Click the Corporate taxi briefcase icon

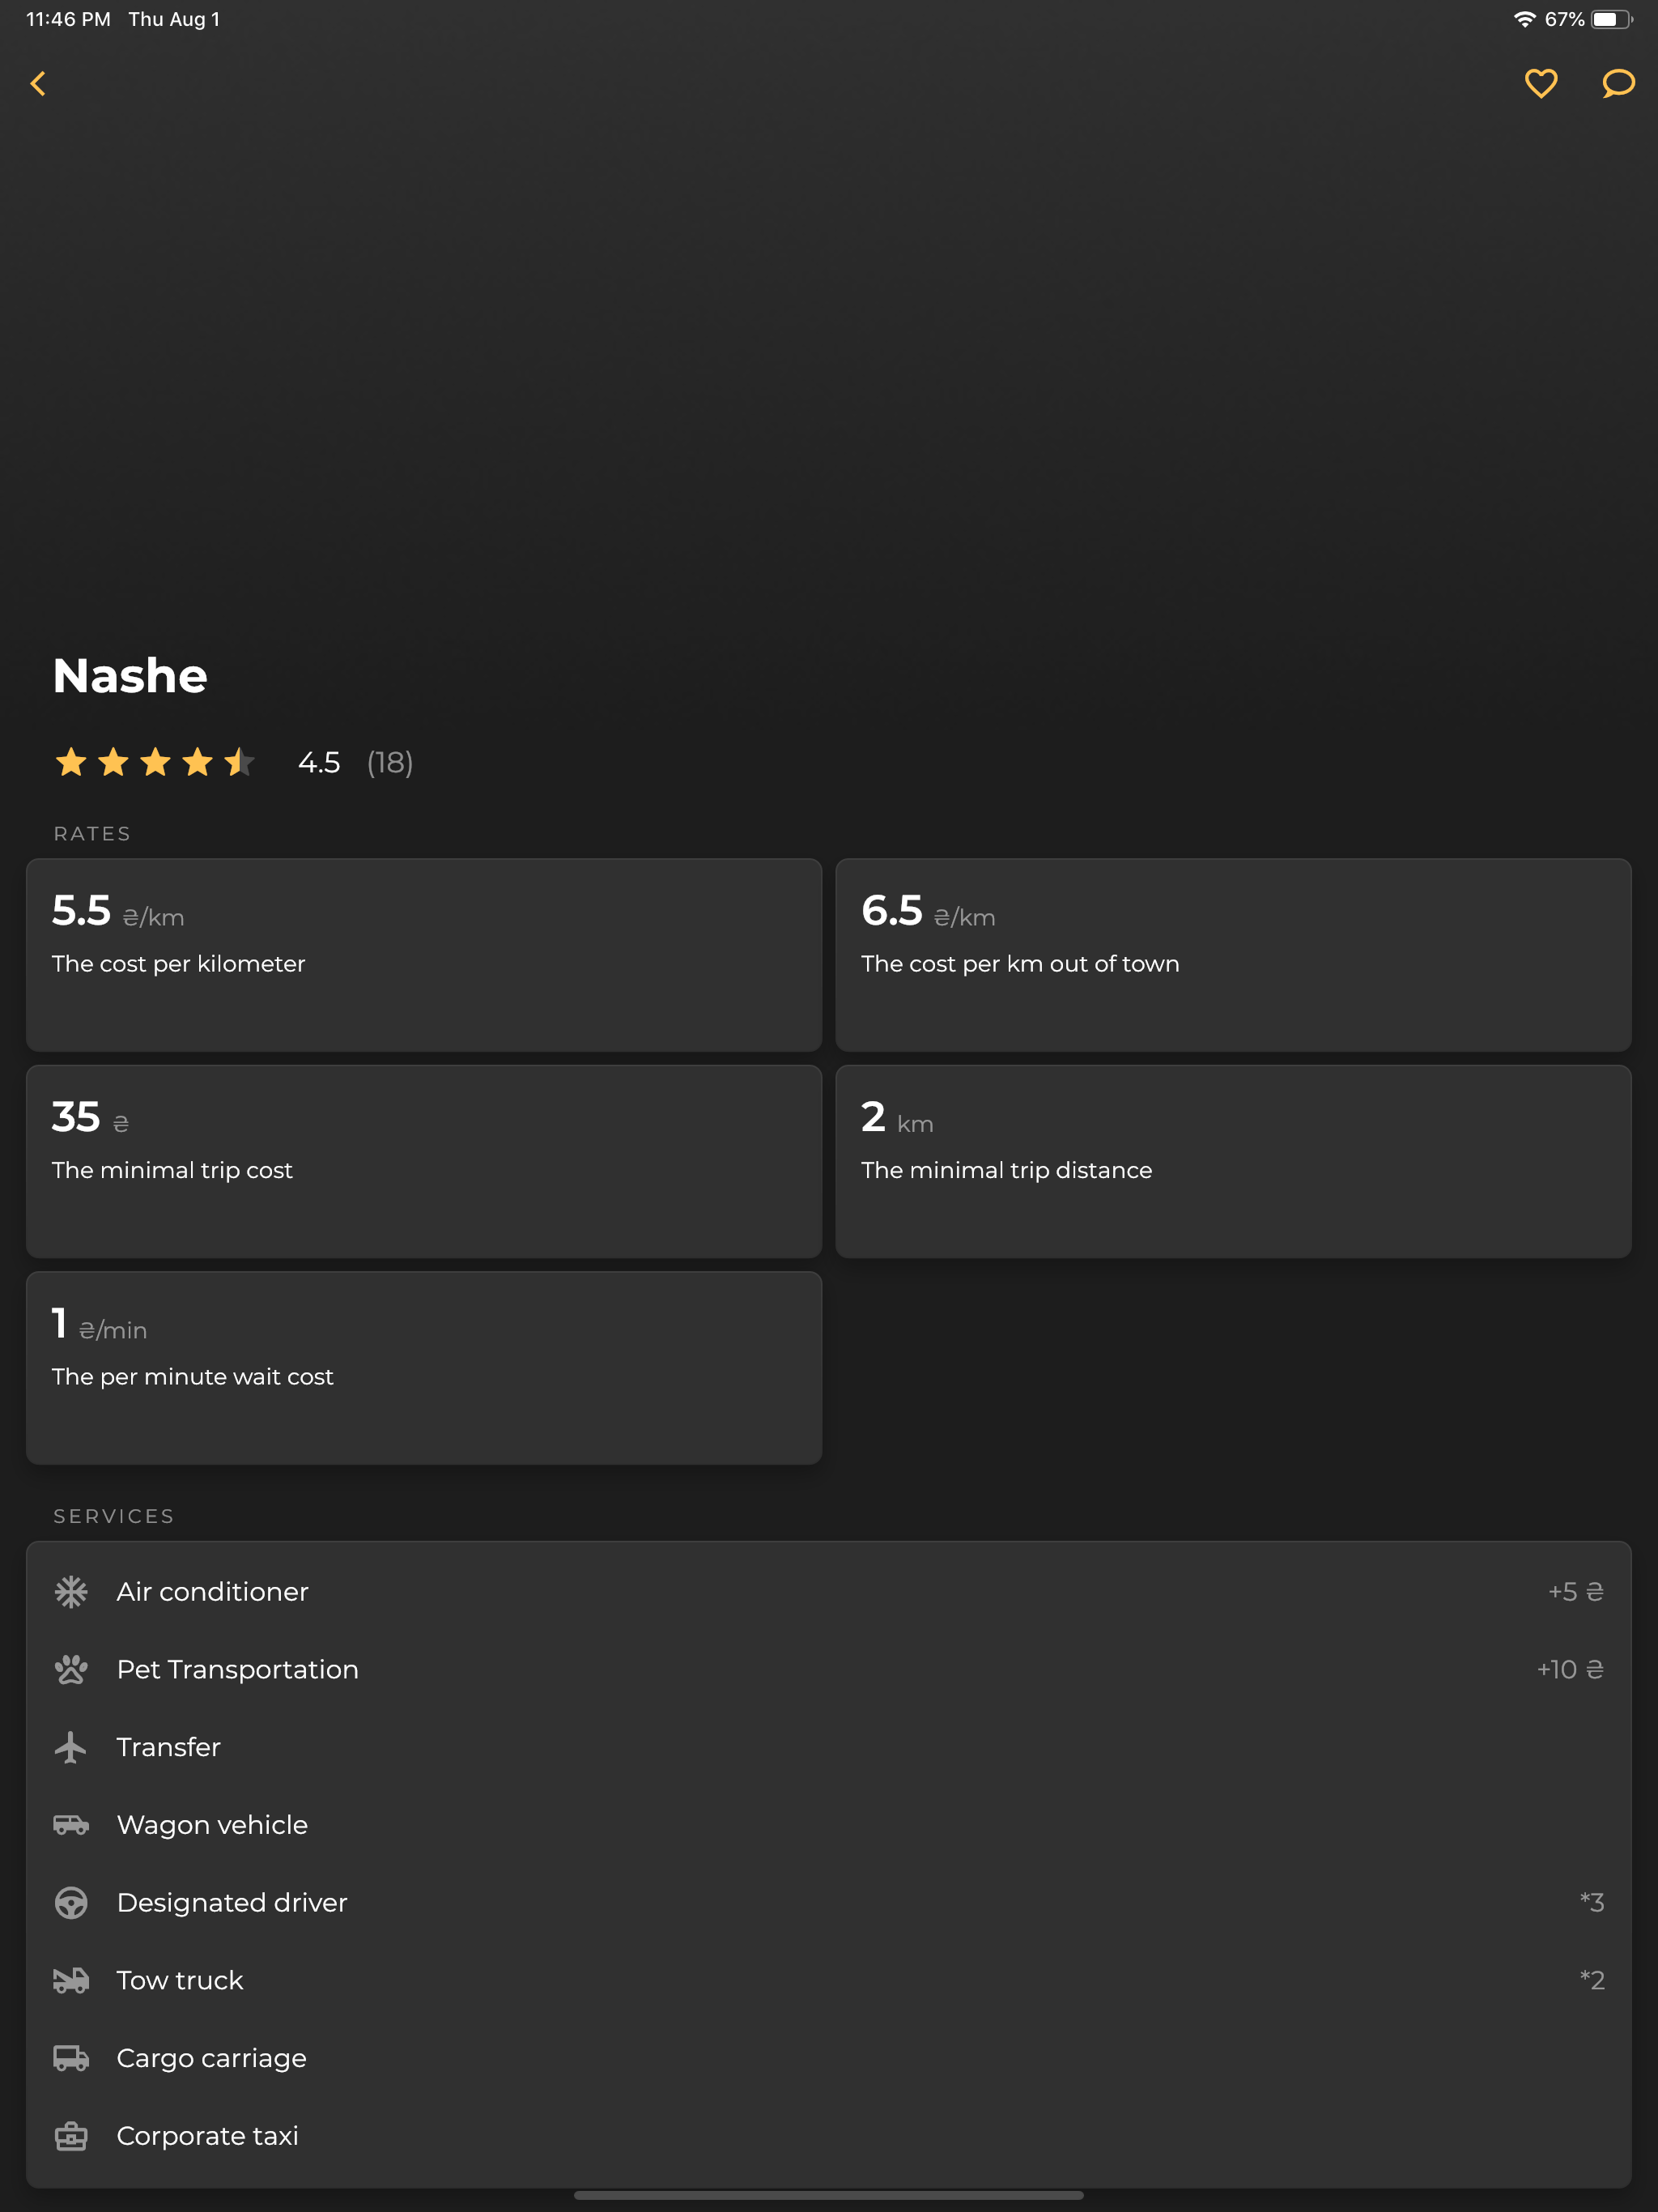click(x=71, y=2136)
